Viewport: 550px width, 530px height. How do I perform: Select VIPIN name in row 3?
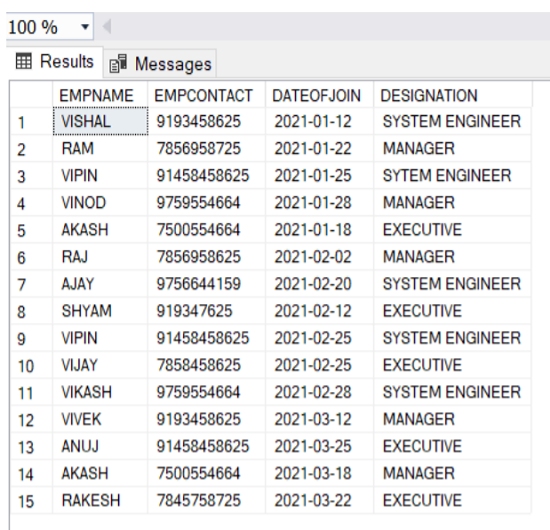tap(100, 176)
